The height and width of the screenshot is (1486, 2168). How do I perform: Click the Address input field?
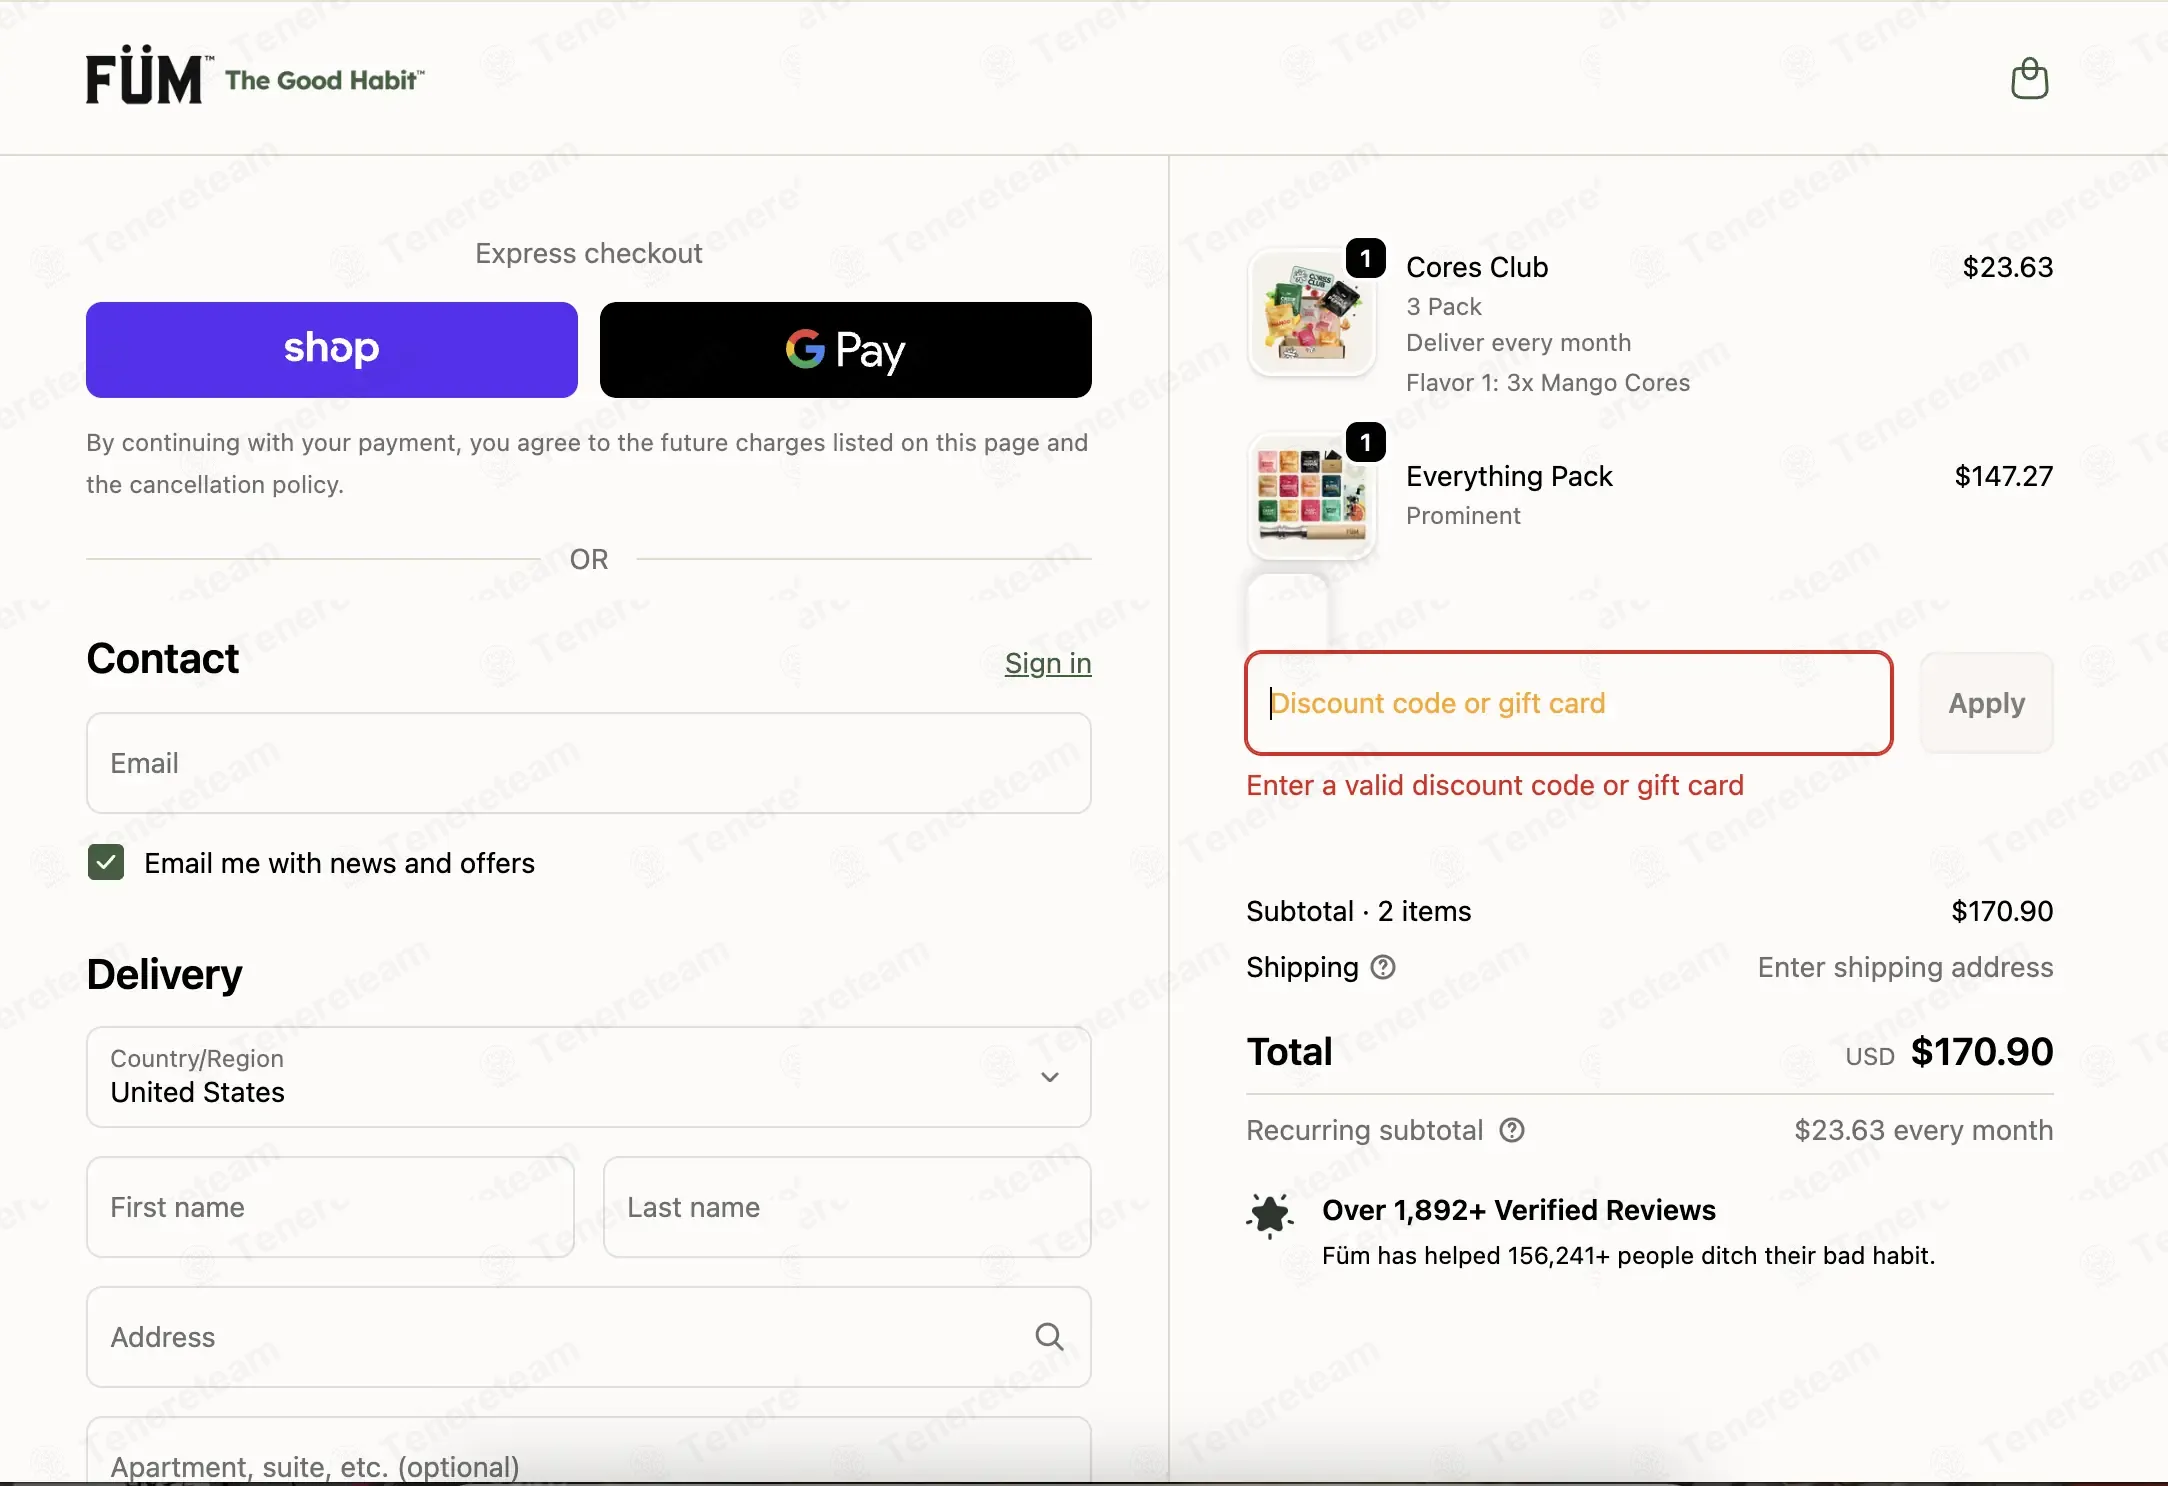pyautogui.click(x=589, y=1337)
